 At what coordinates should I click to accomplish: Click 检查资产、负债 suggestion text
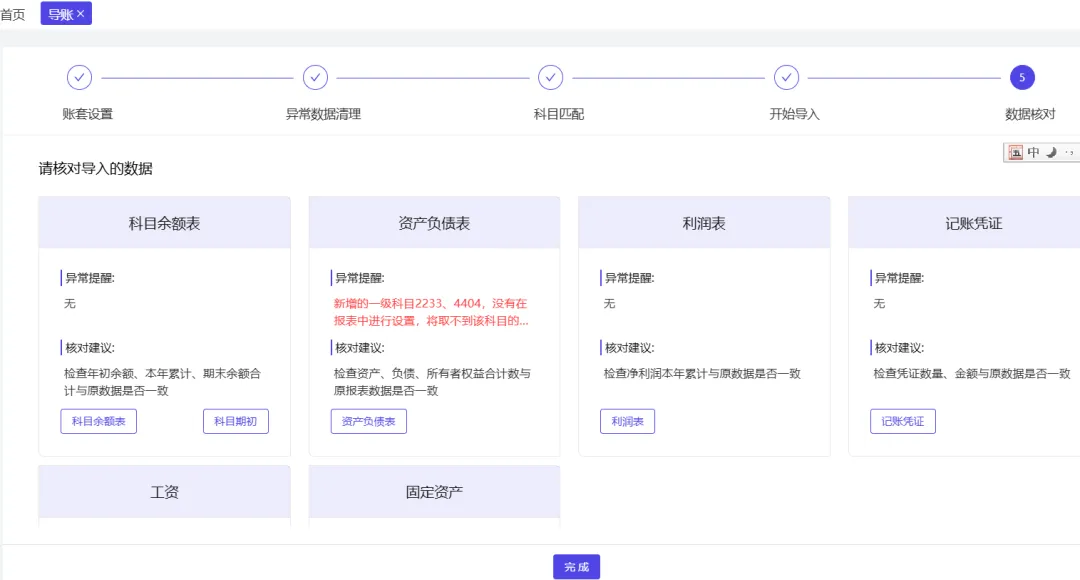pyautogui.click(x=432, y=382)
